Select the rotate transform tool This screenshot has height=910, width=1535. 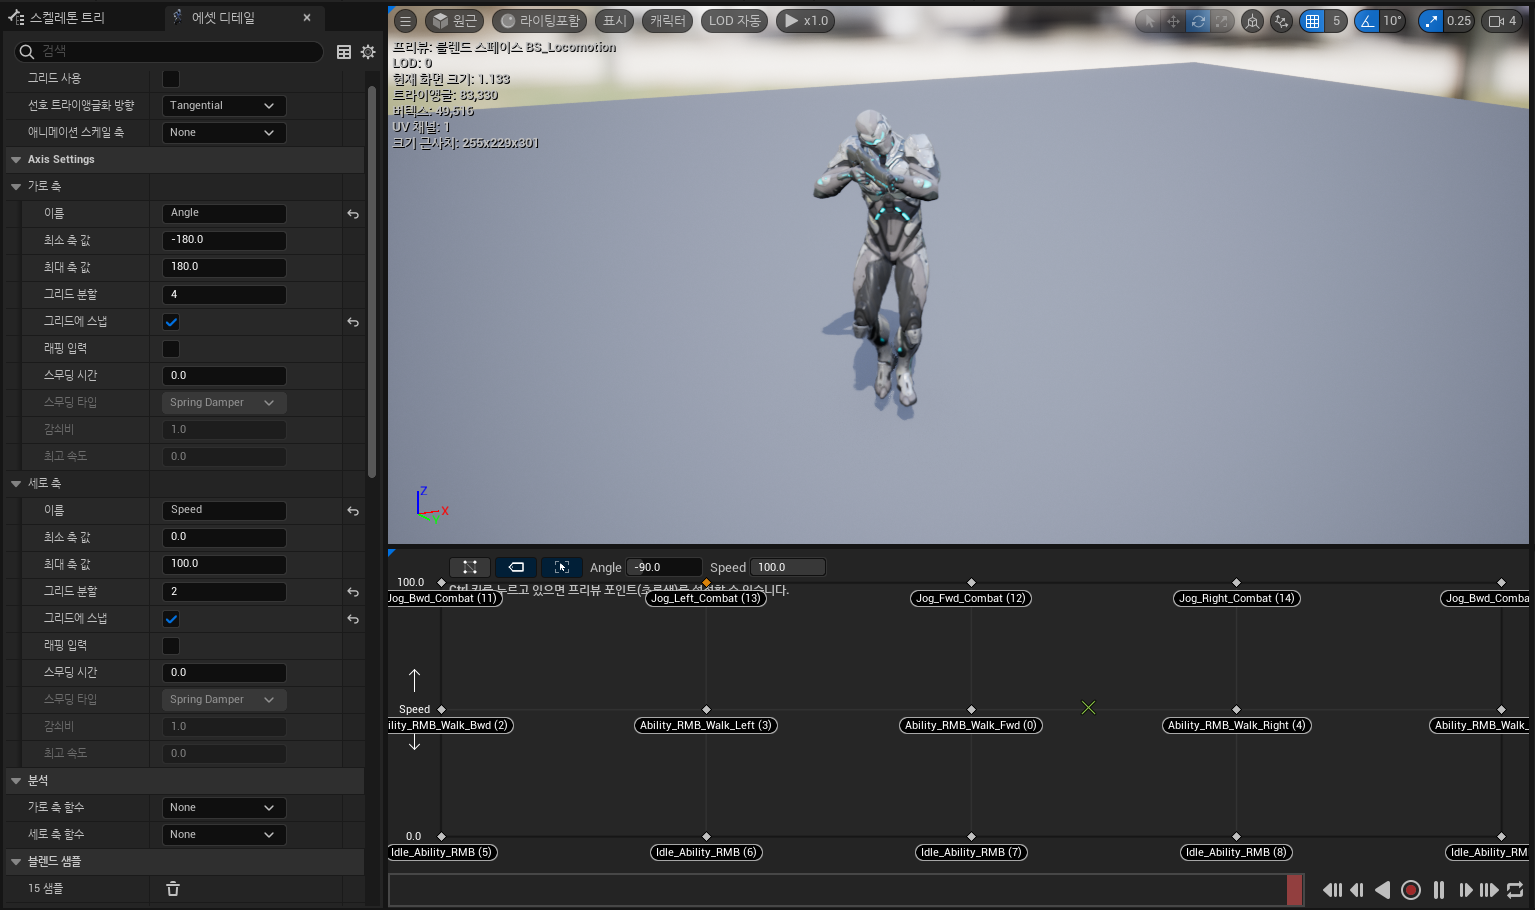coord(1197,21)
